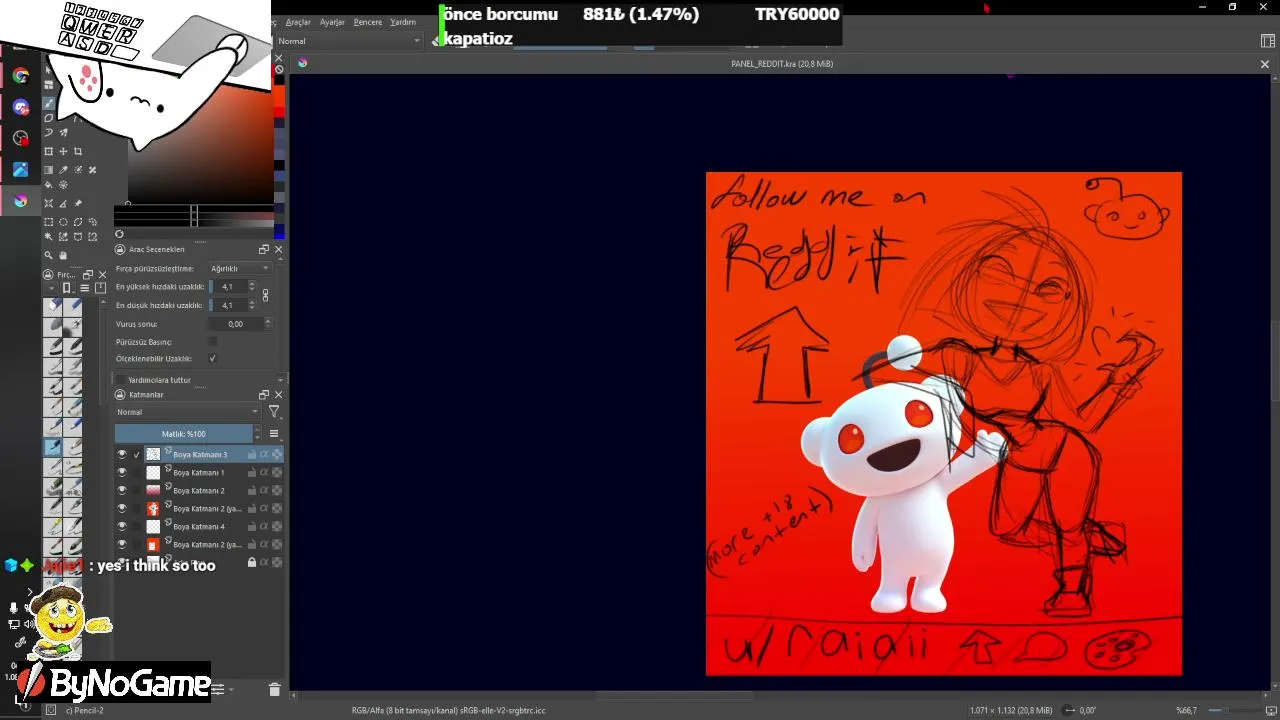The width and height of the screenshot is (1280, 720).
Task: Close the Fırça brush presets docker
Action: [x=102, y=274]
